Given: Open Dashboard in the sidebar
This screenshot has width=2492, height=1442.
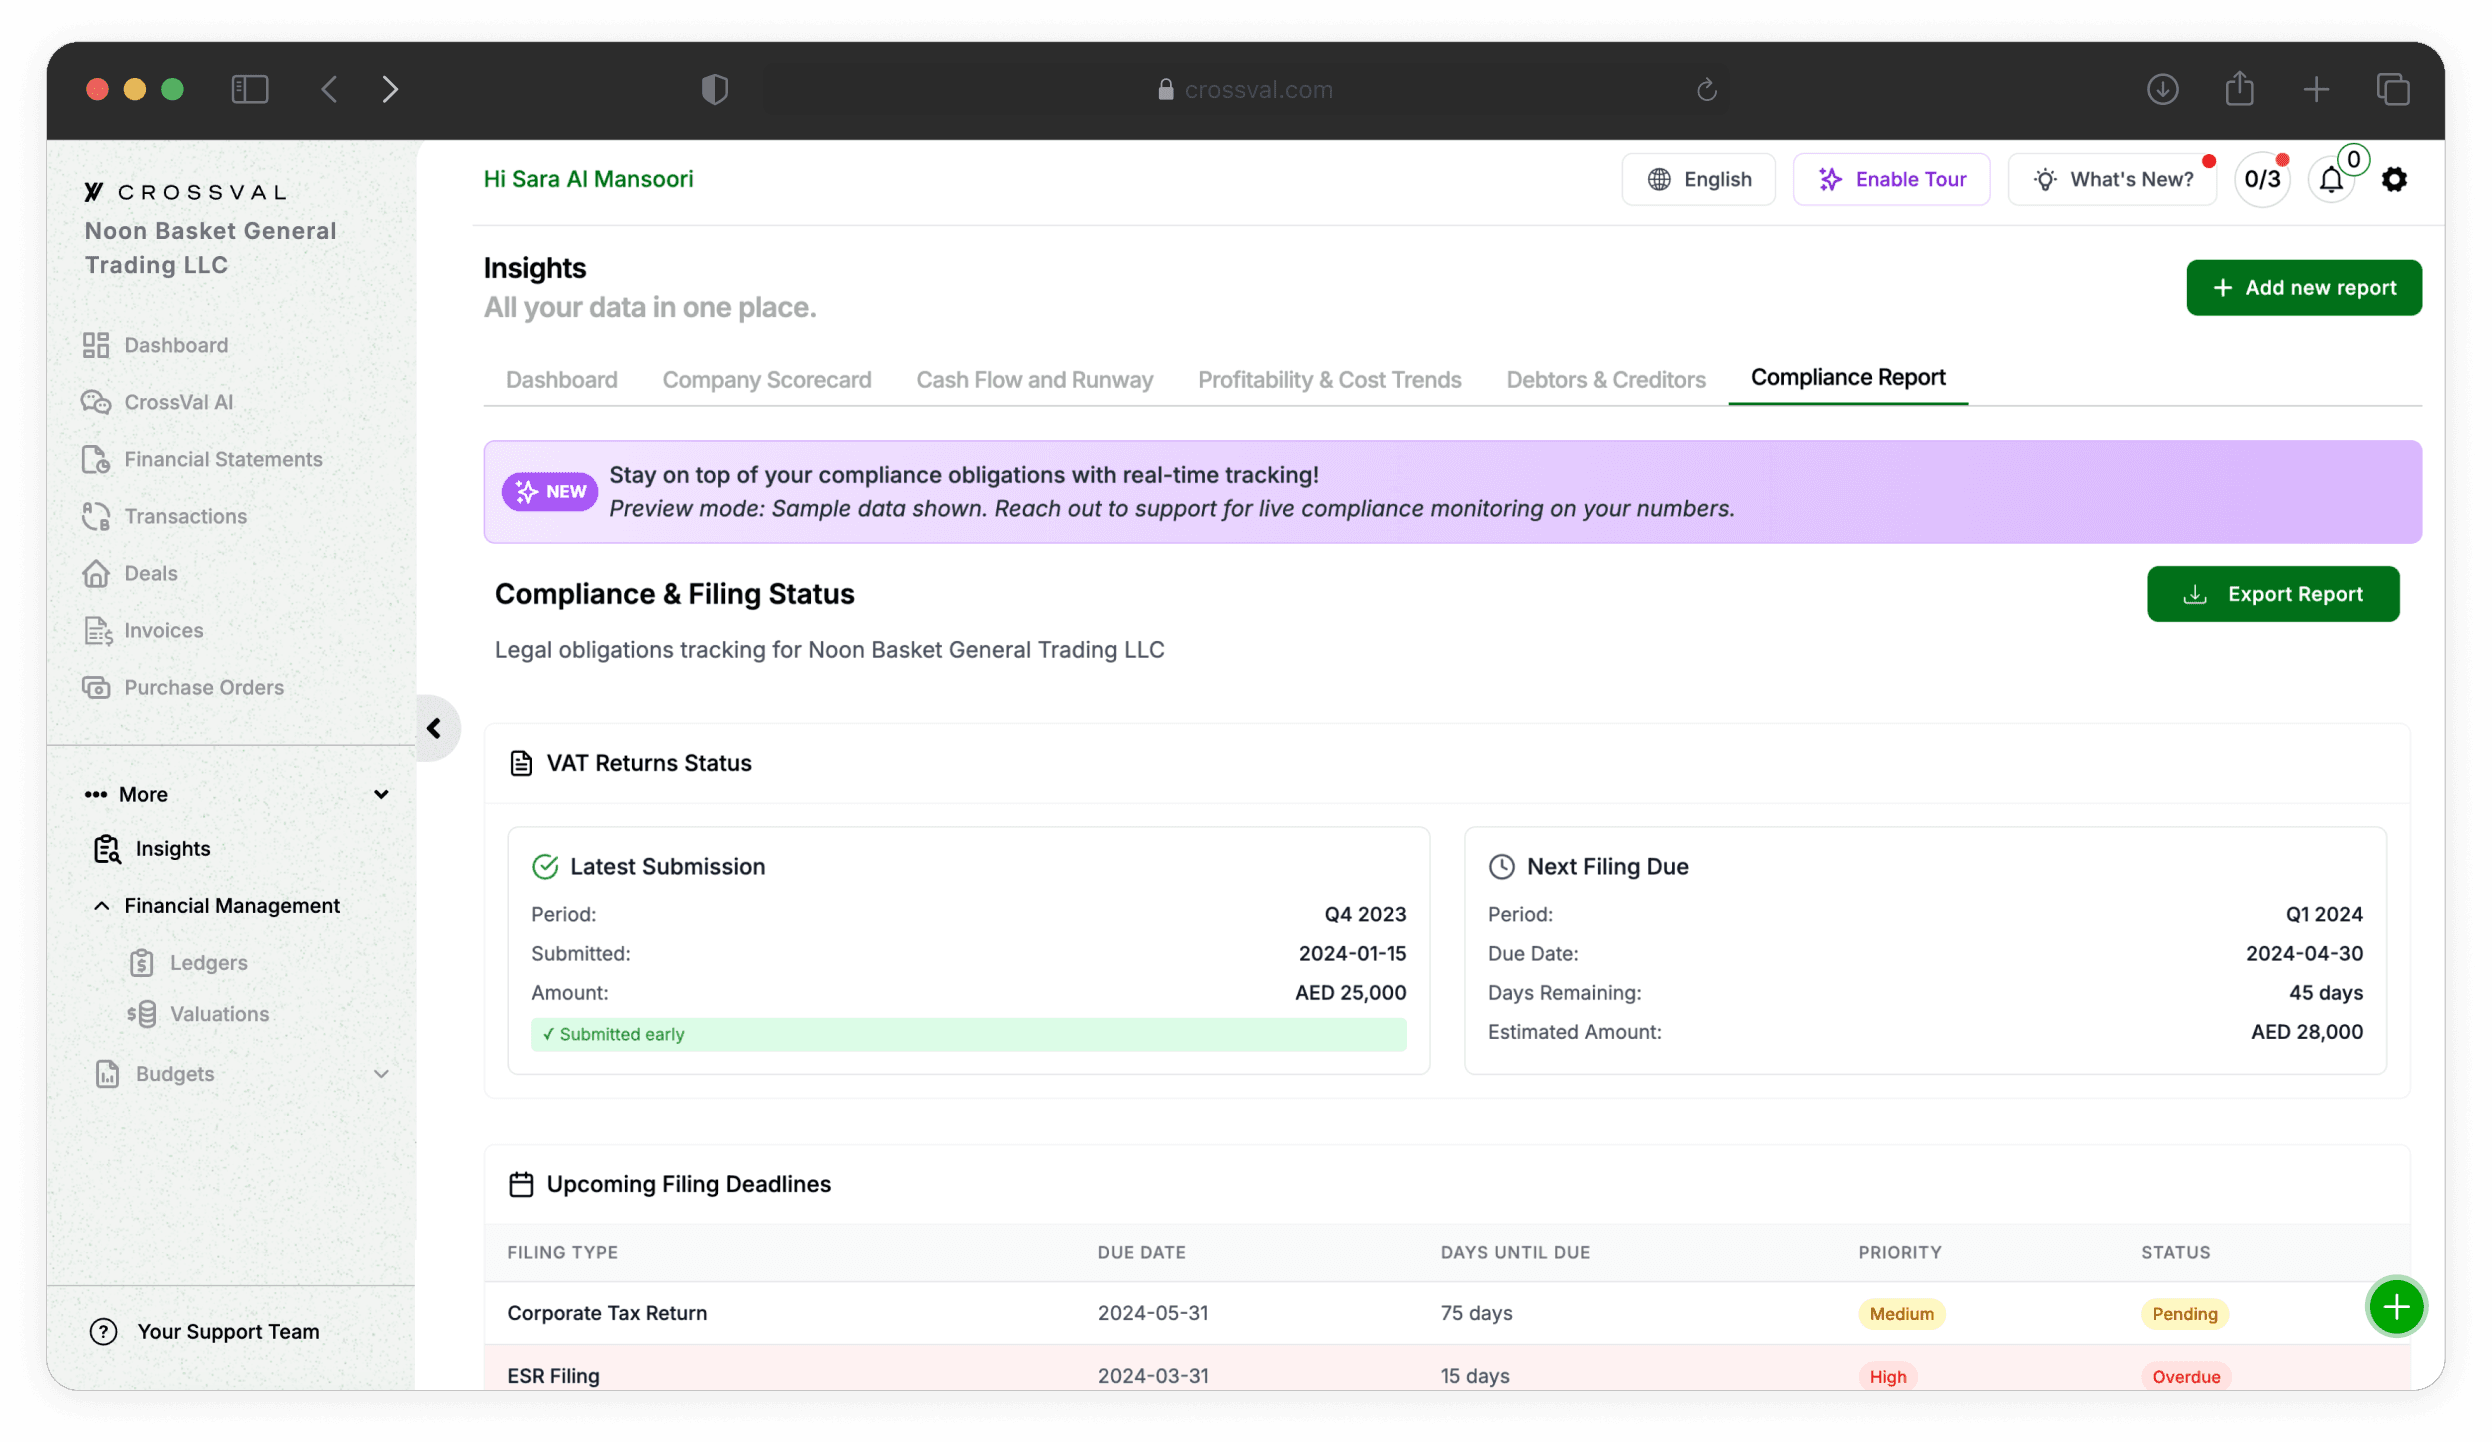Looking at the screenshot, I should click(x=156, y=345).
